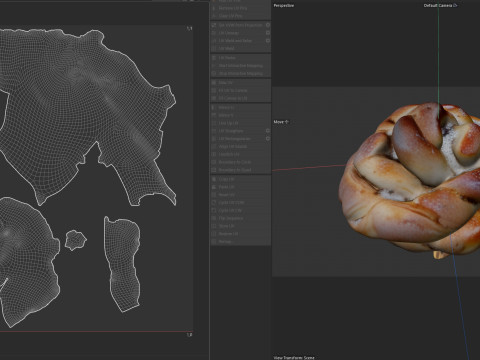Apply Boundary to Quad
This screenshot has width=480, height=360.
click(240, 170)
